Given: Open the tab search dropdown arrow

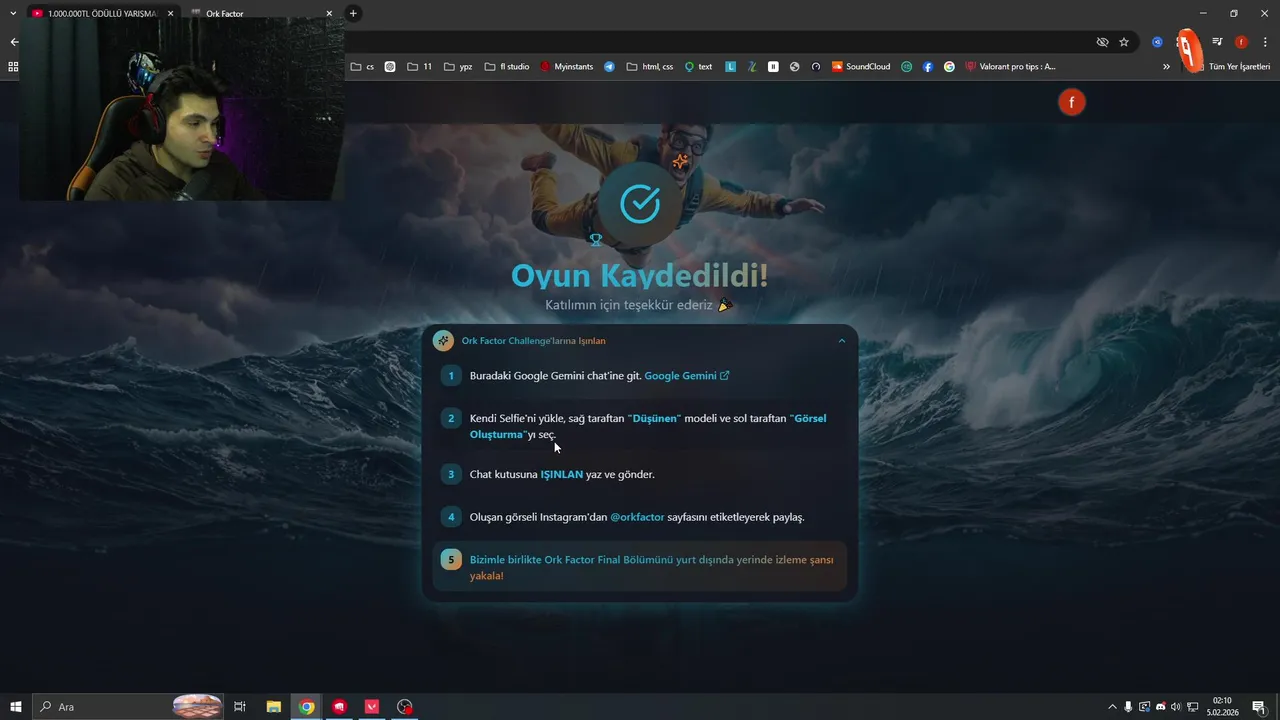Looking at the screenshot, I should (13, 13).
